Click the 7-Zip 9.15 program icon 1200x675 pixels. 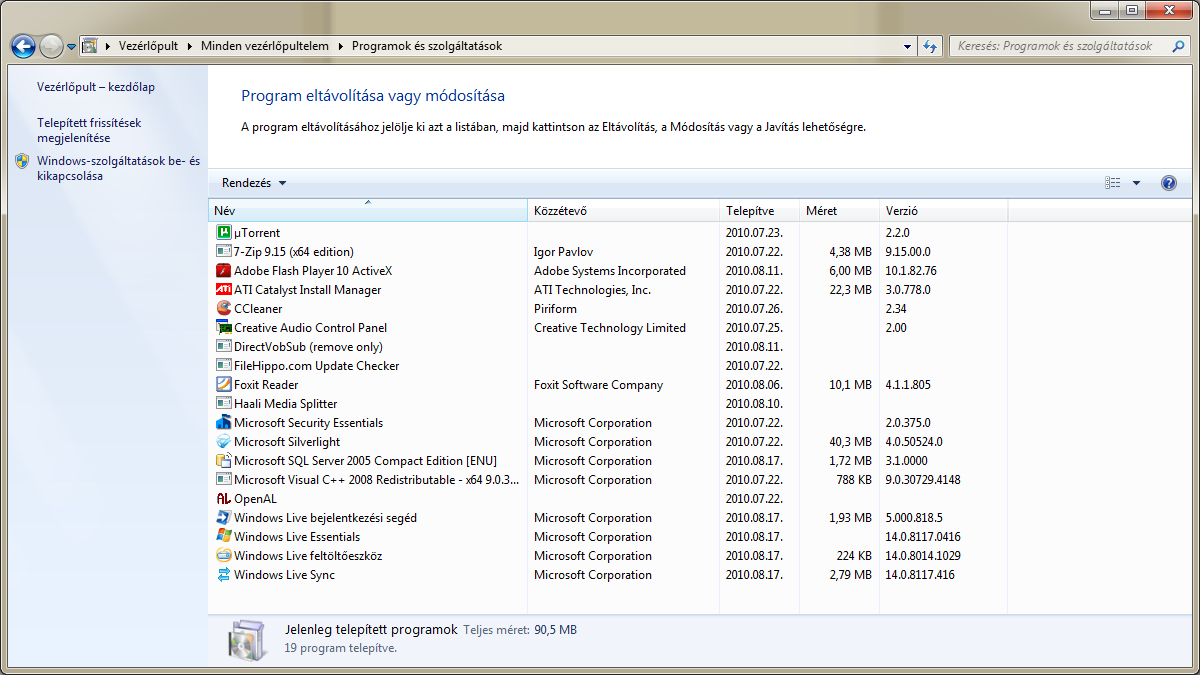coord(224,252)
